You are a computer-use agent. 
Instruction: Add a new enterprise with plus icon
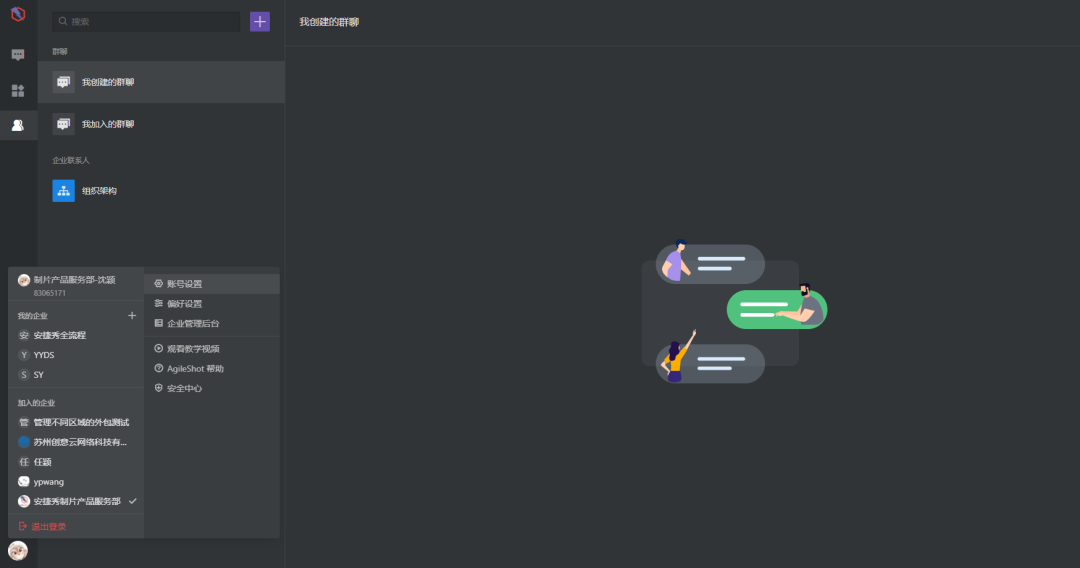(x=132, y=316)
